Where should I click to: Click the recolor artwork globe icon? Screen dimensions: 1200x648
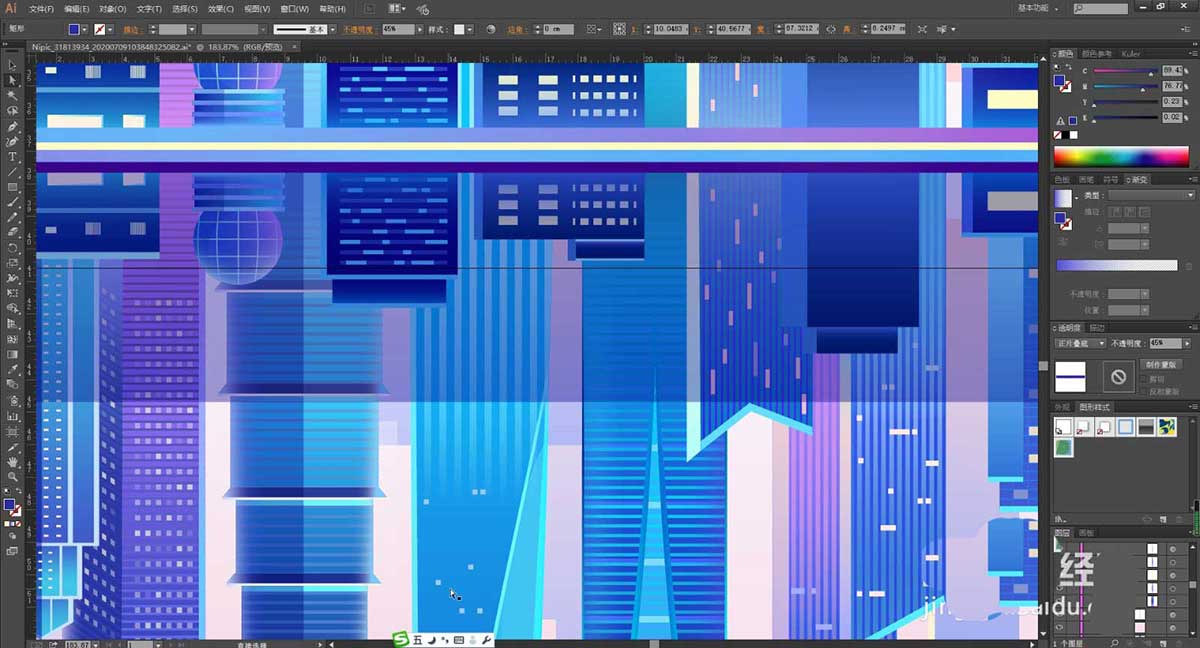[490, 29]
